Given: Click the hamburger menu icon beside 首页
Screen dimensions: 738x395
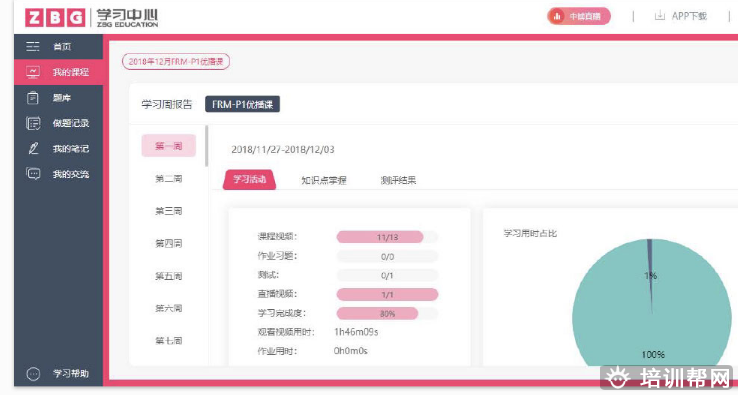Looking at the screenshot, I should (32, 46).
